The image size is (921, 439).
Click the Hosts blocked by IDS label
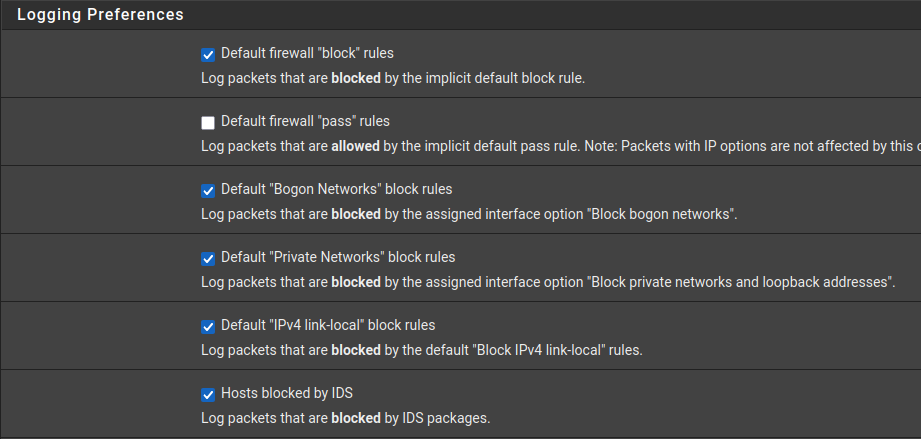(x=287, y=393)
